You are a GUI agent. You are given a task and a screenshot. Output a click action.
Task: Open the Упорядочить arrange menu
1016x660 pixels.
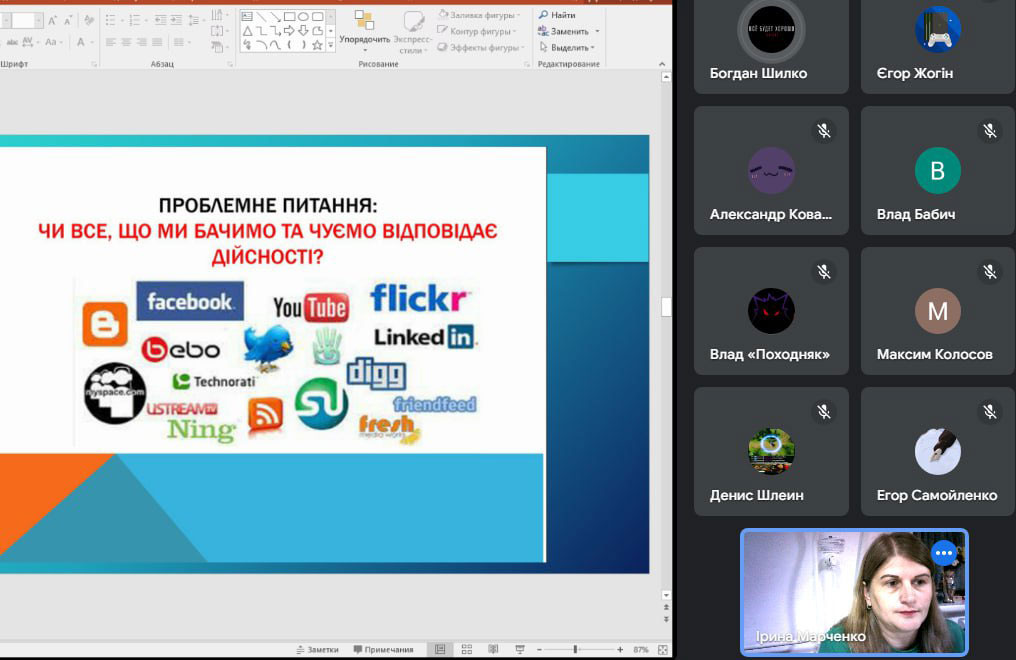coord(365,30)
